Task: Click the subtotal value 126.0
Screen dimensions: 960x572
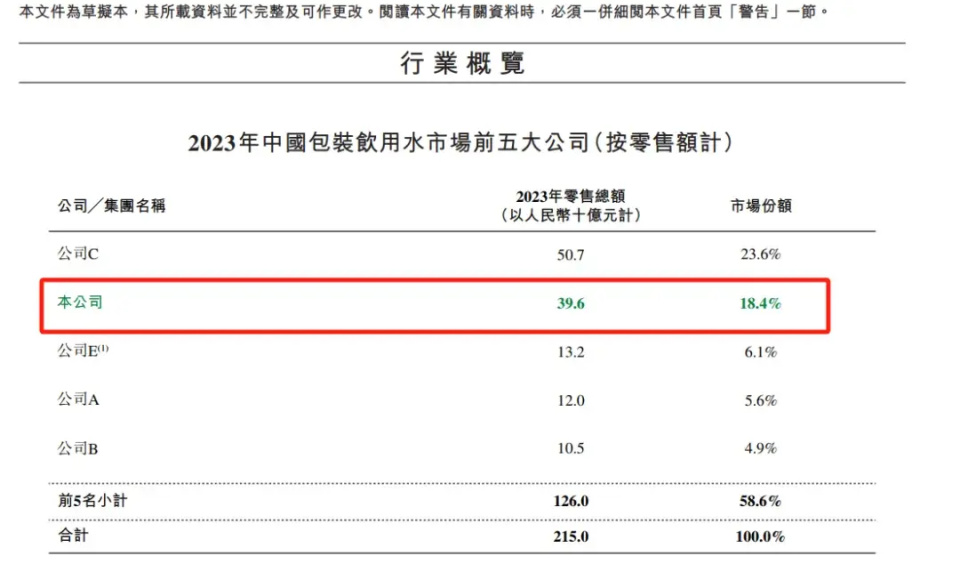Action: click(571, 501)
